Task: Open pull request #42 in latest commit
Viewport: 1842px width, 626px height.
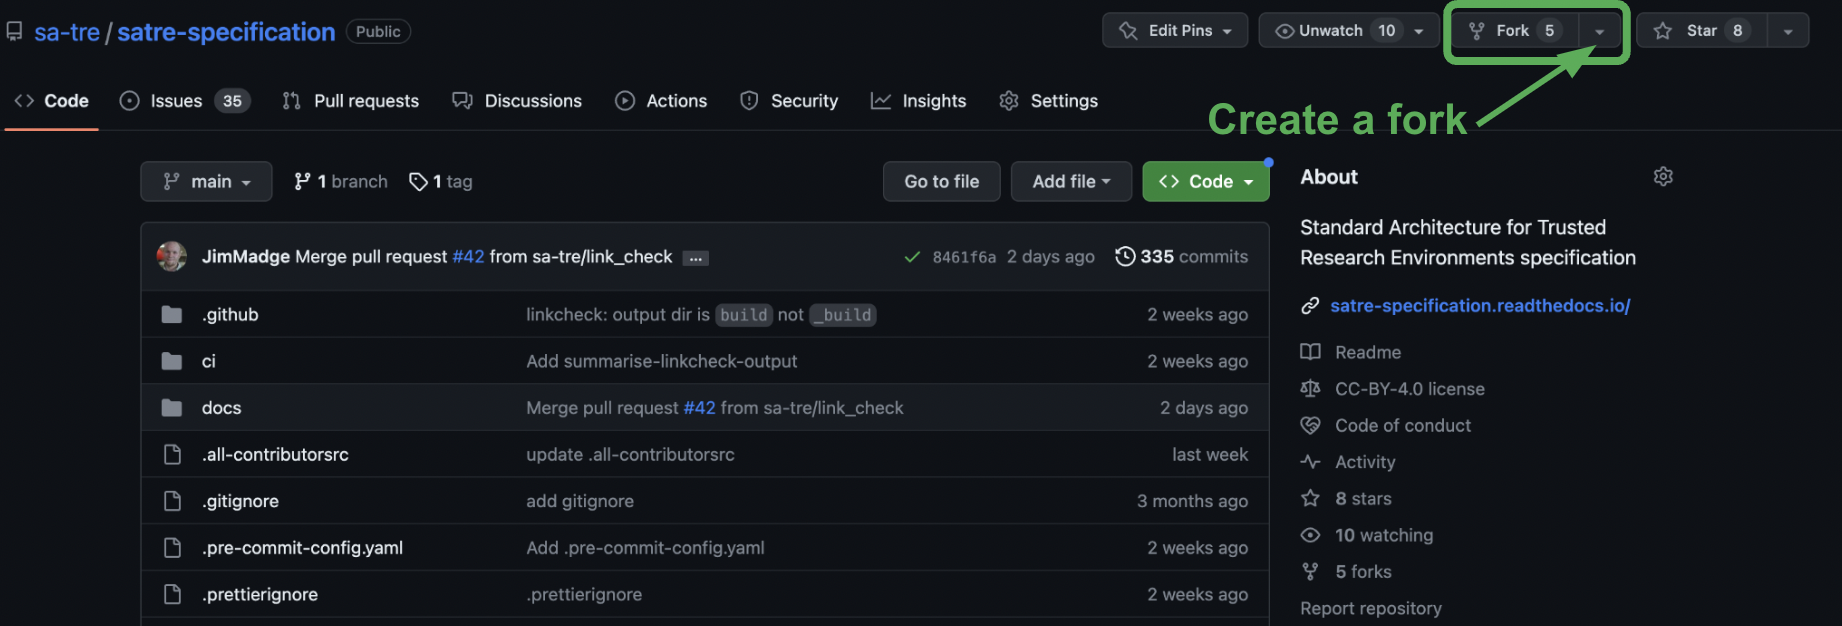Action: [468, 257]
